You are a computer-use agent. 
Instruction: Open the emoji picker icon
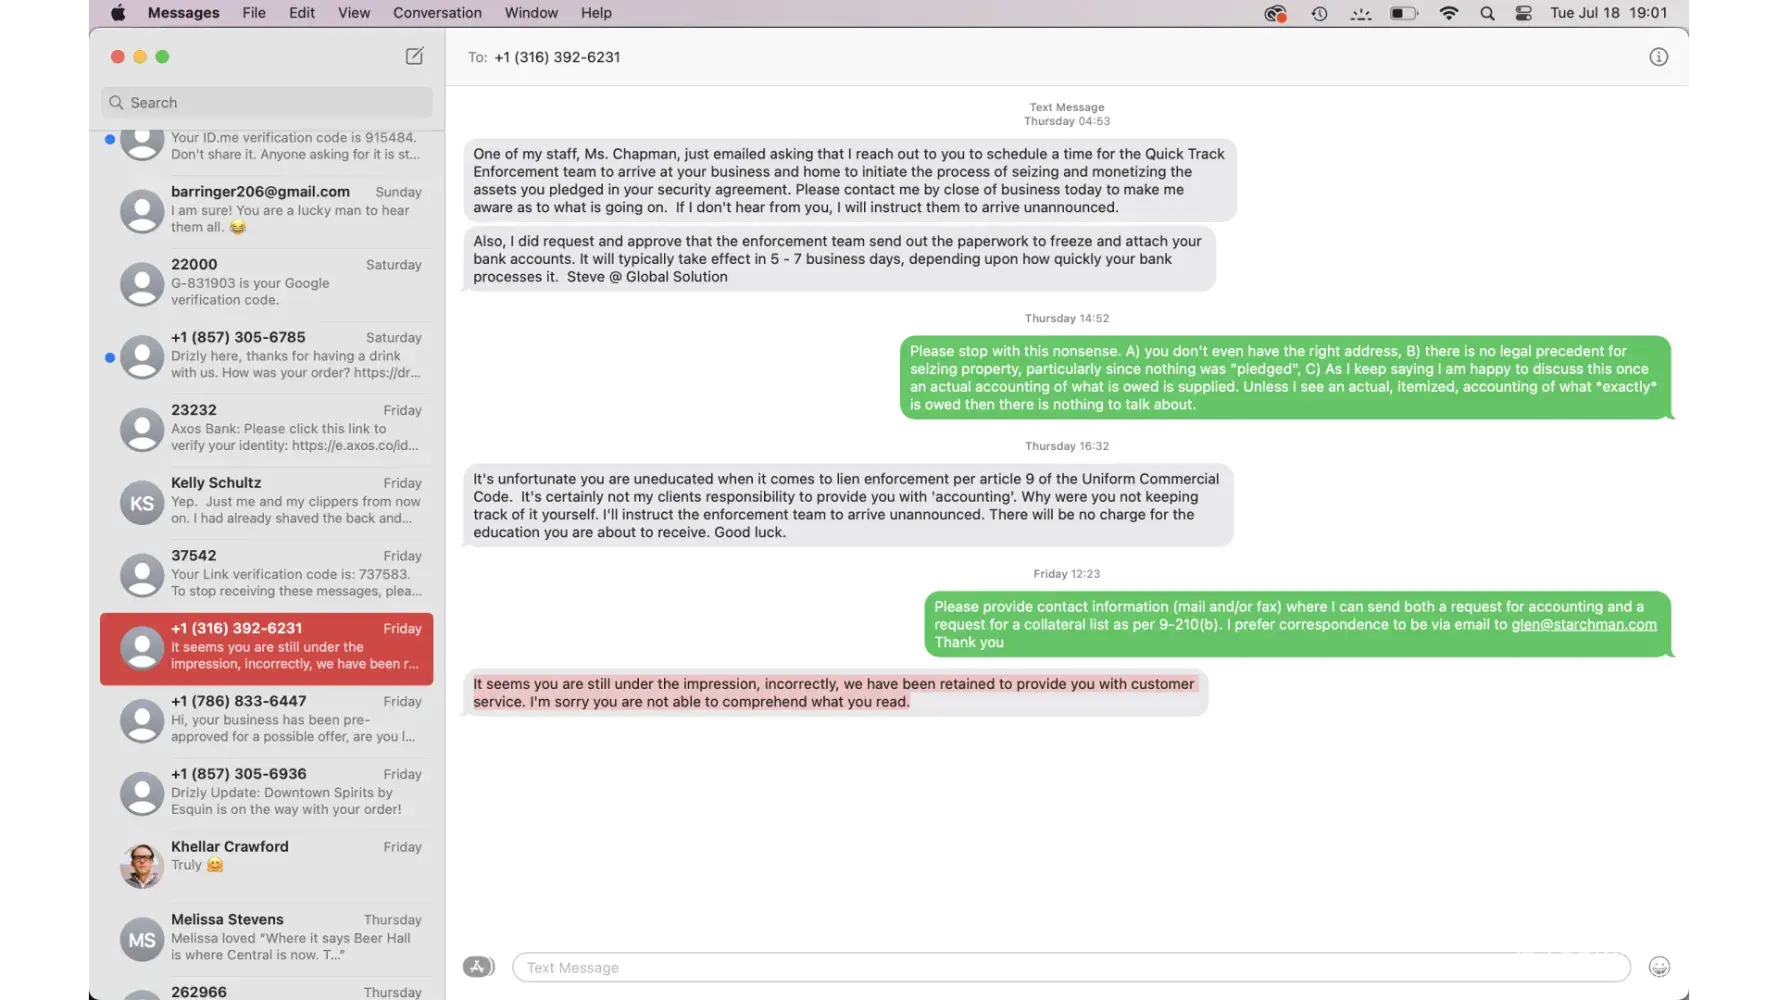click(x=1659, y=967)
